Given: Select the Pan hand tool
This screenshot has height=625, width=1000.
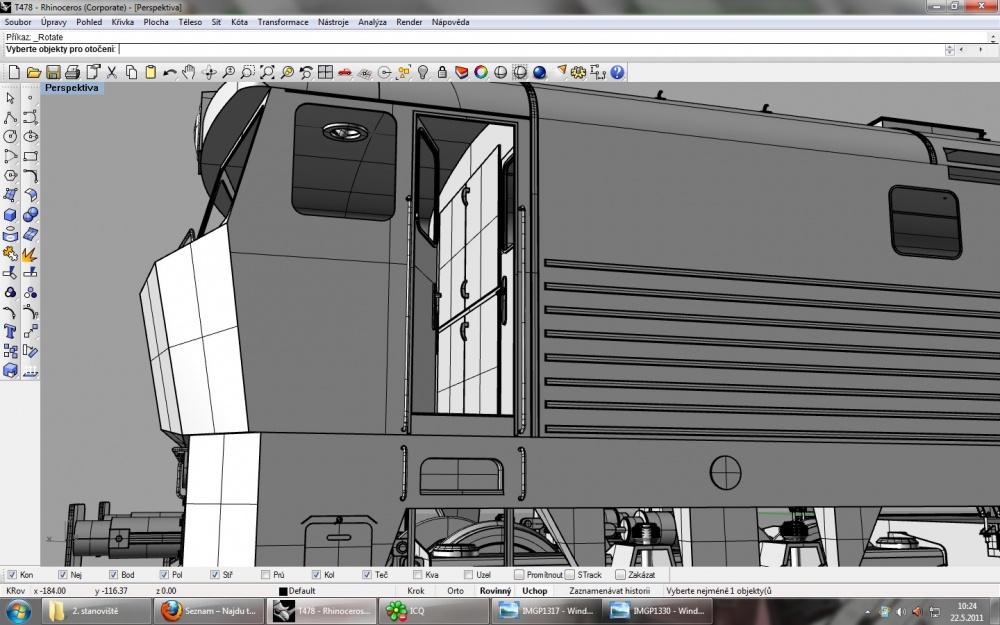Looking at the screenshot, I should coord(188,72).
